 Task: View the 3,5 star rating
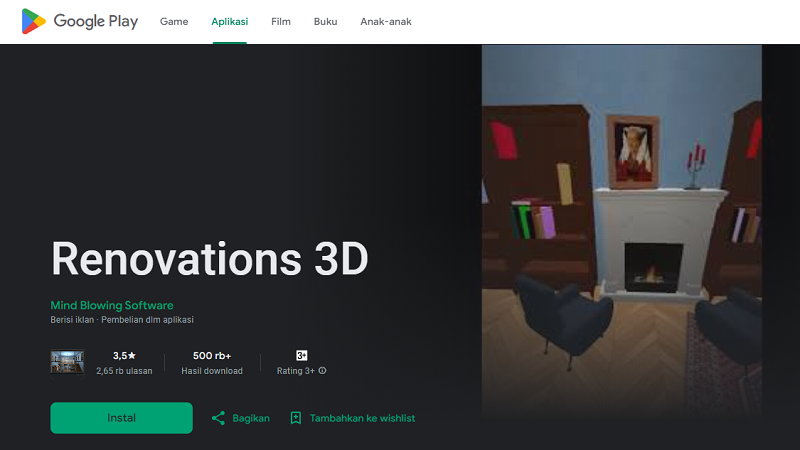point(124,356)
